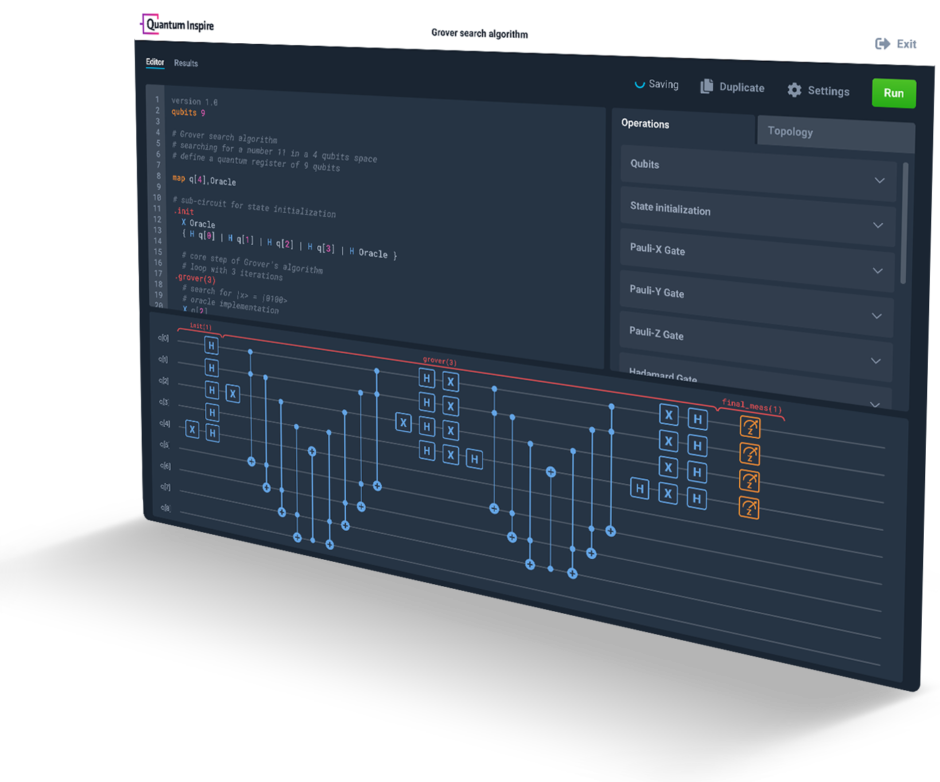Select the topmost orange measurement gate
Viewport: 940px width, 782px height.
tap(749, 428)
